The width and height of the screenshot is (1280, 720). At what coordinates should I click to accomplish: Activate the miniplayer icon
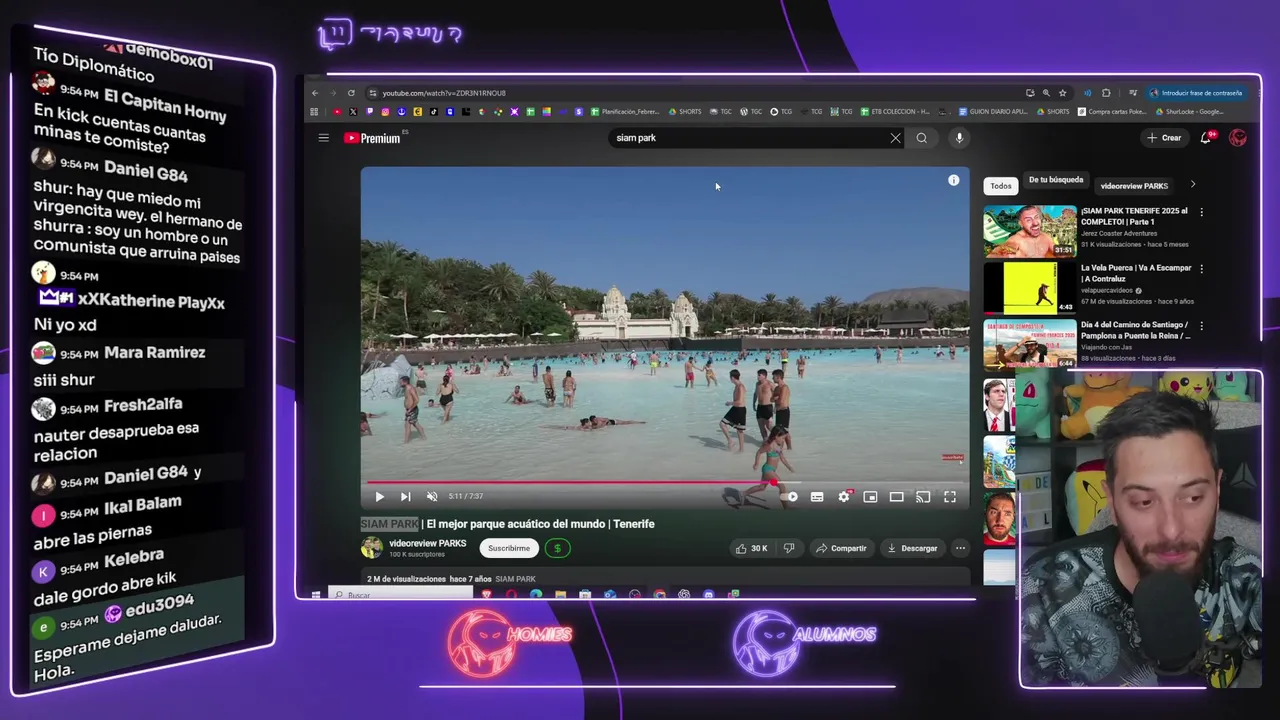click(x=870, y=496)
